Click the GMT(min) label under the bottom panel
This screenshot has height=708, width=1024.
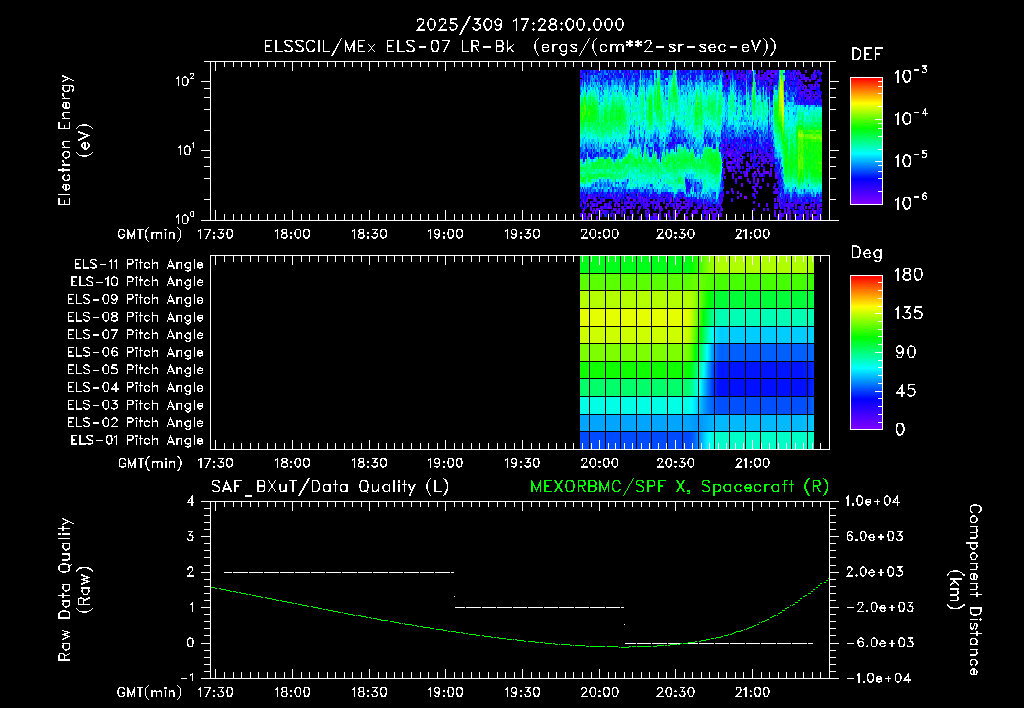150,692
